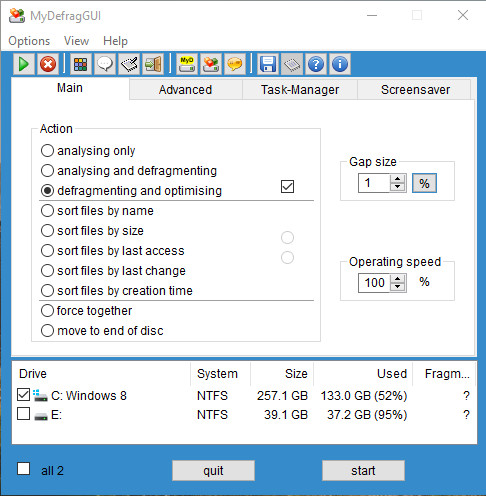Image resolution: width=486 pixels, height=496 pixels.
Task: Toggle the Gap size % unit button
Action: click(424, 183)
